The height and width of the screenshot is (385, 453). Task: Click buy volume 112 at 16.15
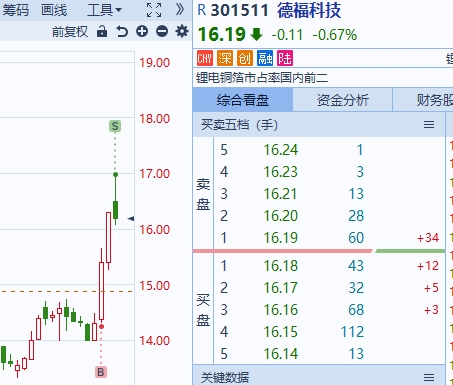pos(352,332)
